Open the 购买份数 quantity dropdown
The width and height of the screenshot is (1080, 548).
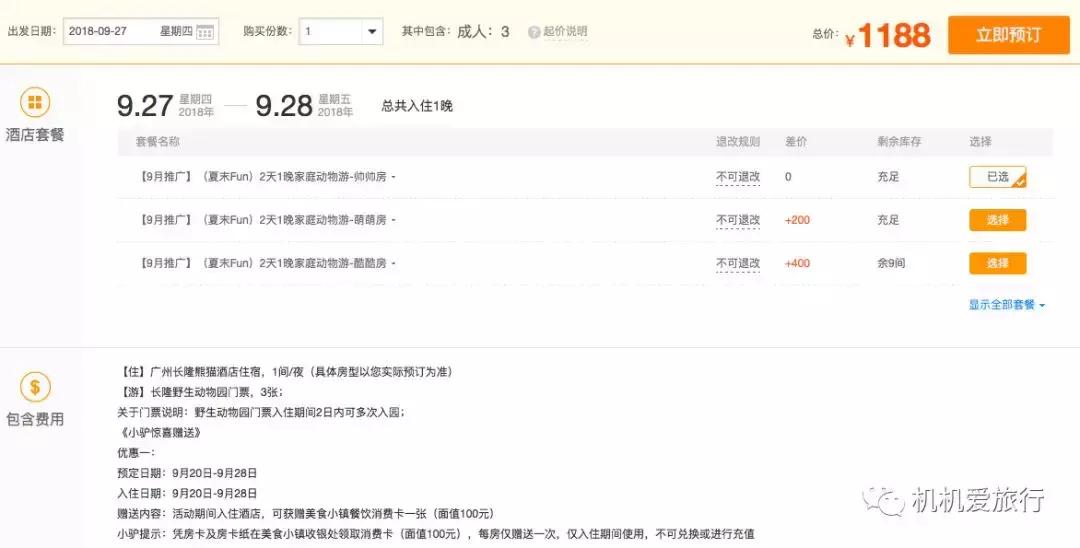coord(340,32)
